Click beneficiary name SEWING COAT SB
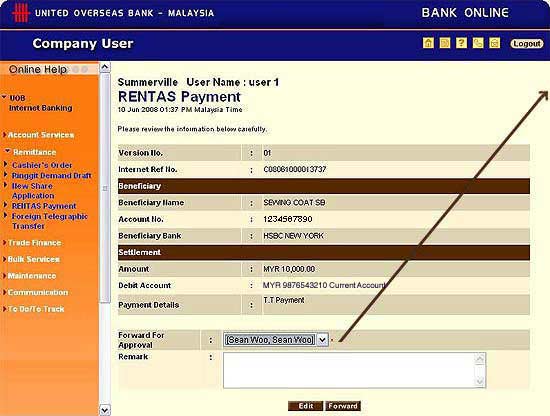The width and height of the screenshot is (550, 416). point(294,203)
